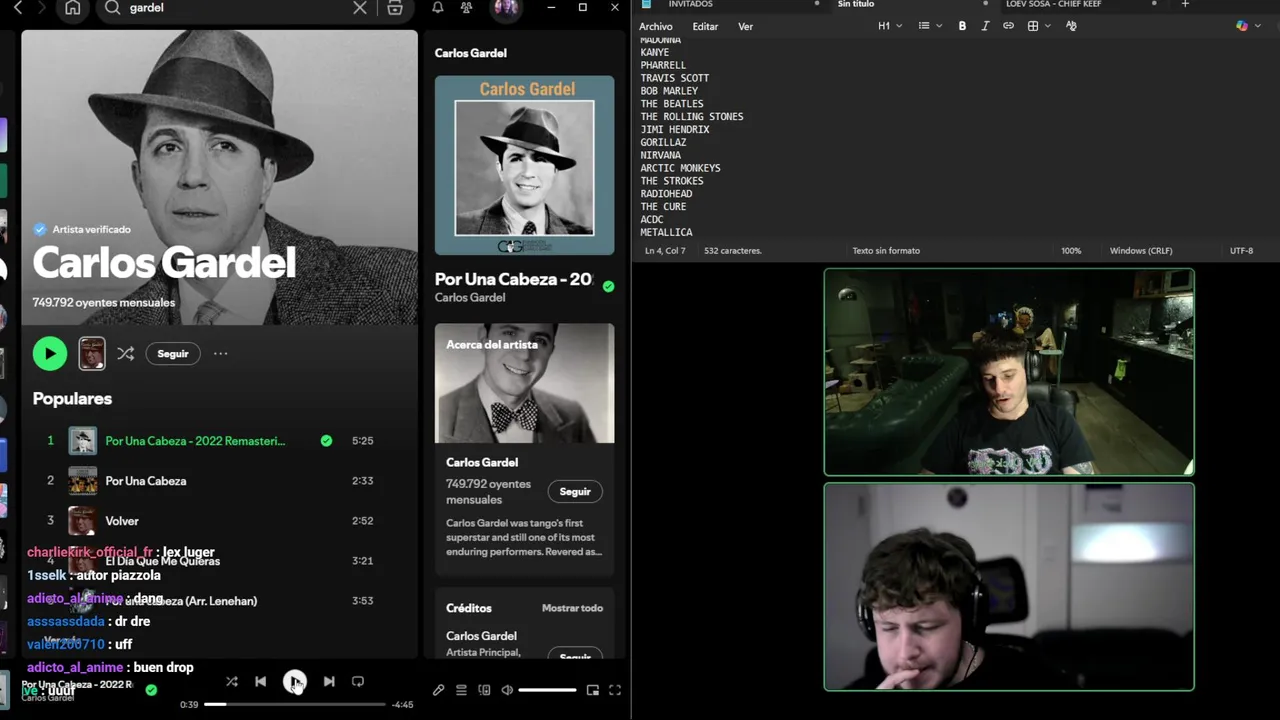Open the miniplayer icon
Viewport: 1280px width, 720px height.
pyautogui.click(x=592, y=690)
